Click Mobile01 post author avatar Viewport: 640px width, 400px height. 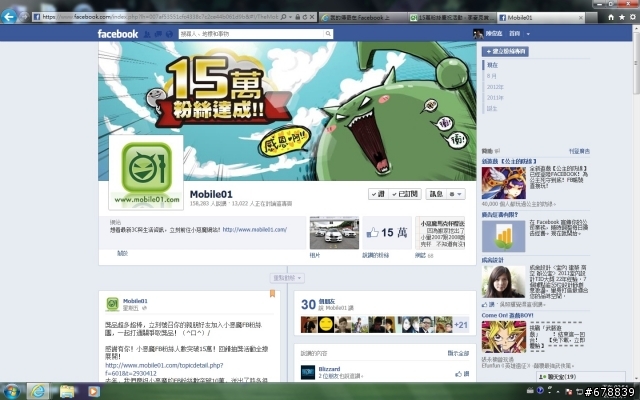[112, 304]
